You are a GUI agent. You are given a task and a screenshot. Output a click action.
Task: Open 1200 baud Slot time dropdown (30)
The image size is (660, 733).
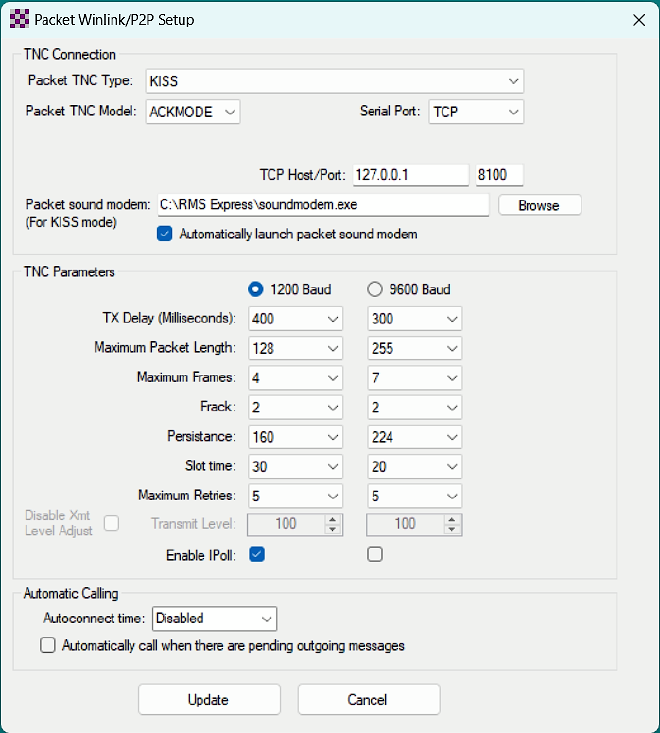[295, 467]
